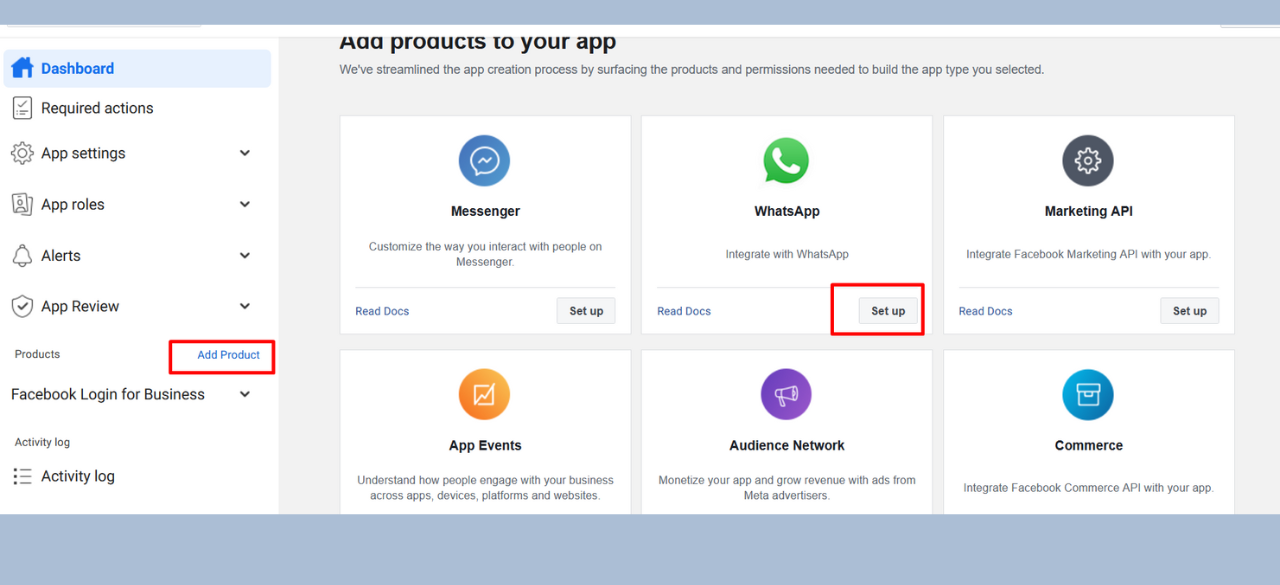Expand Facebook Login for Business chevron

pos(245,394)
